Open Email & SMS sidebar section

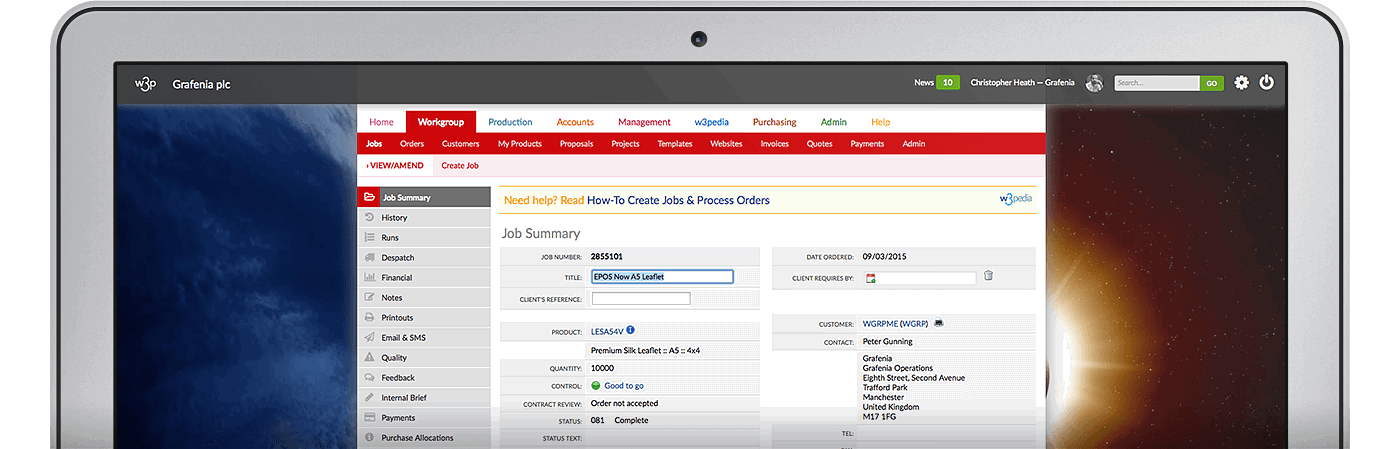click(403, 338)
